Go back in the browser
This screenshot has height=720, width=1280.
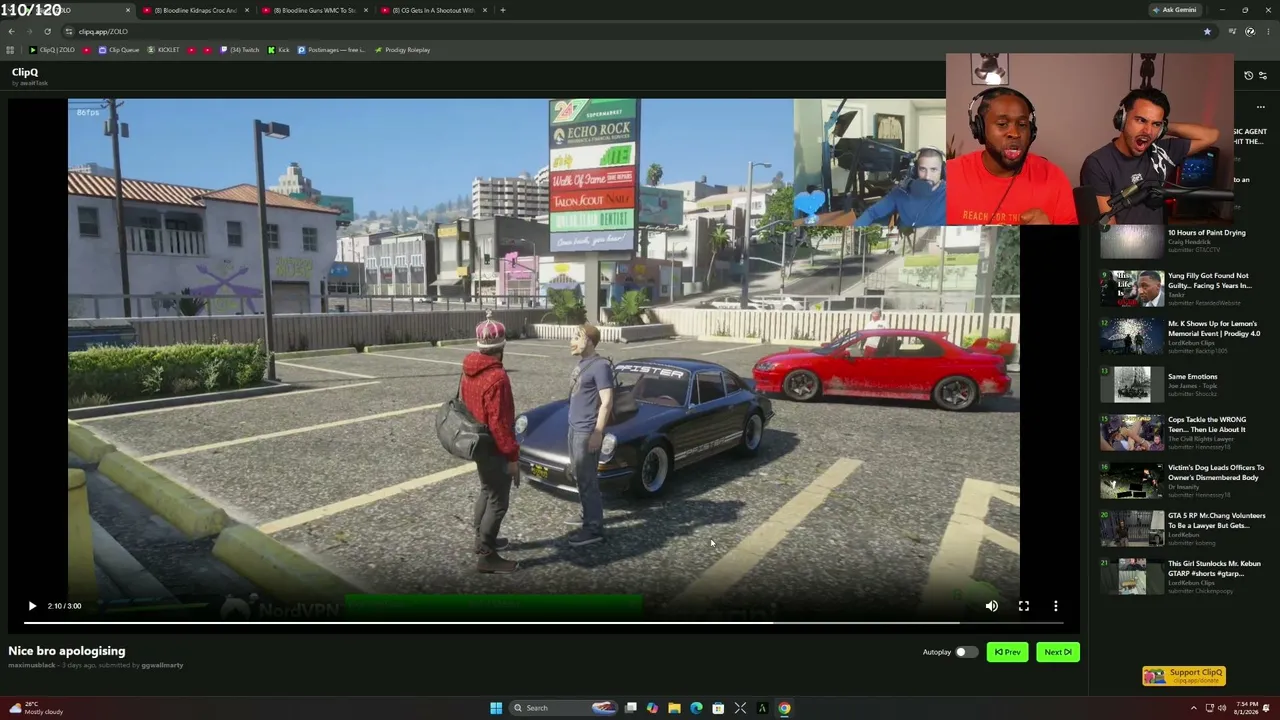click(x=11, y=31)
